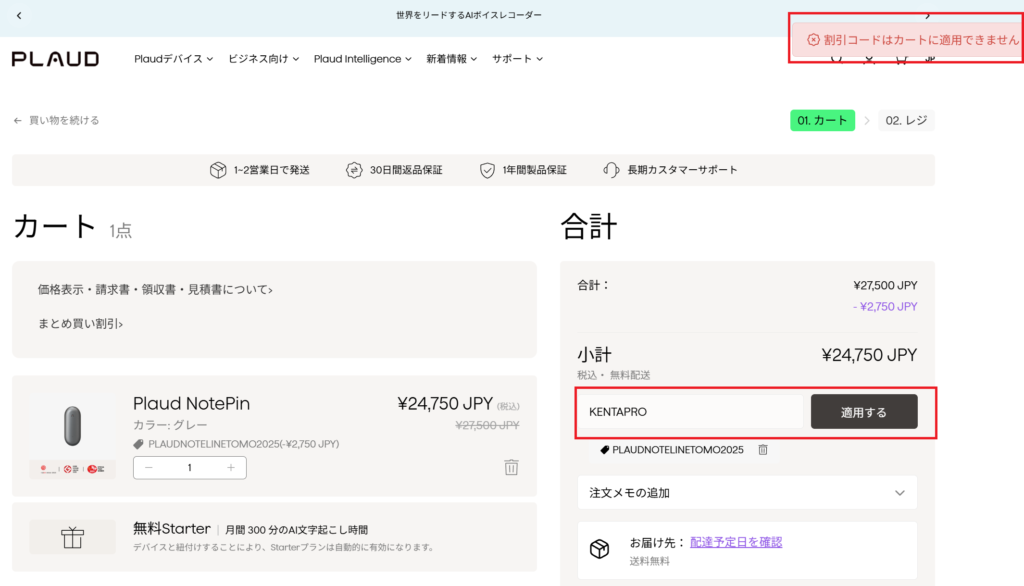Open 価格表示・請求書・領収書・見積書について link
Screen dimensions: 1024x586
[155, 289]
